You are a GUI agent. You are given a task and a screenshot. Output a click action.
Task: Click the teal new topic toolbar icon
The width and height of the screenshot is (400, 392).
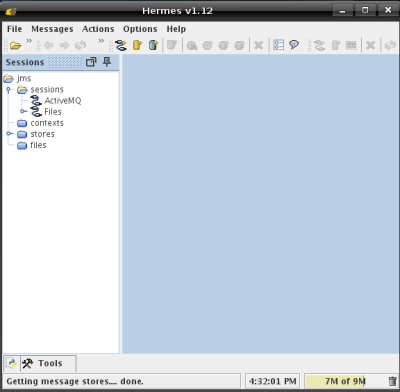tap(153, 45)
